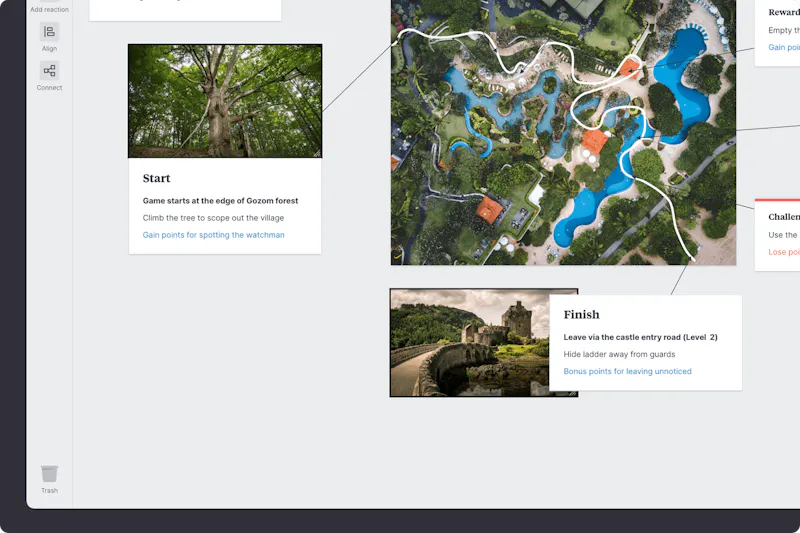This screenshot has height=533, width=800.
Task: Click the Start card heading
Action: click(x=157, y=178)
